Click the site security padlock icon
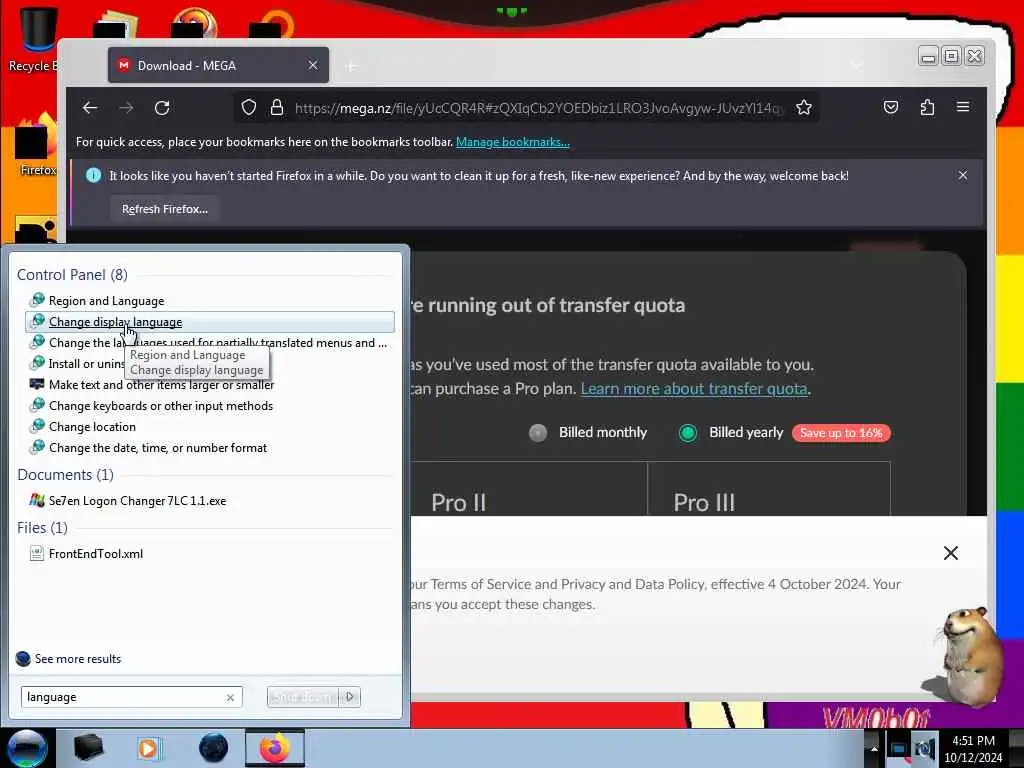The width and height of the screenshot is (1024, 768). coord(277,108)
